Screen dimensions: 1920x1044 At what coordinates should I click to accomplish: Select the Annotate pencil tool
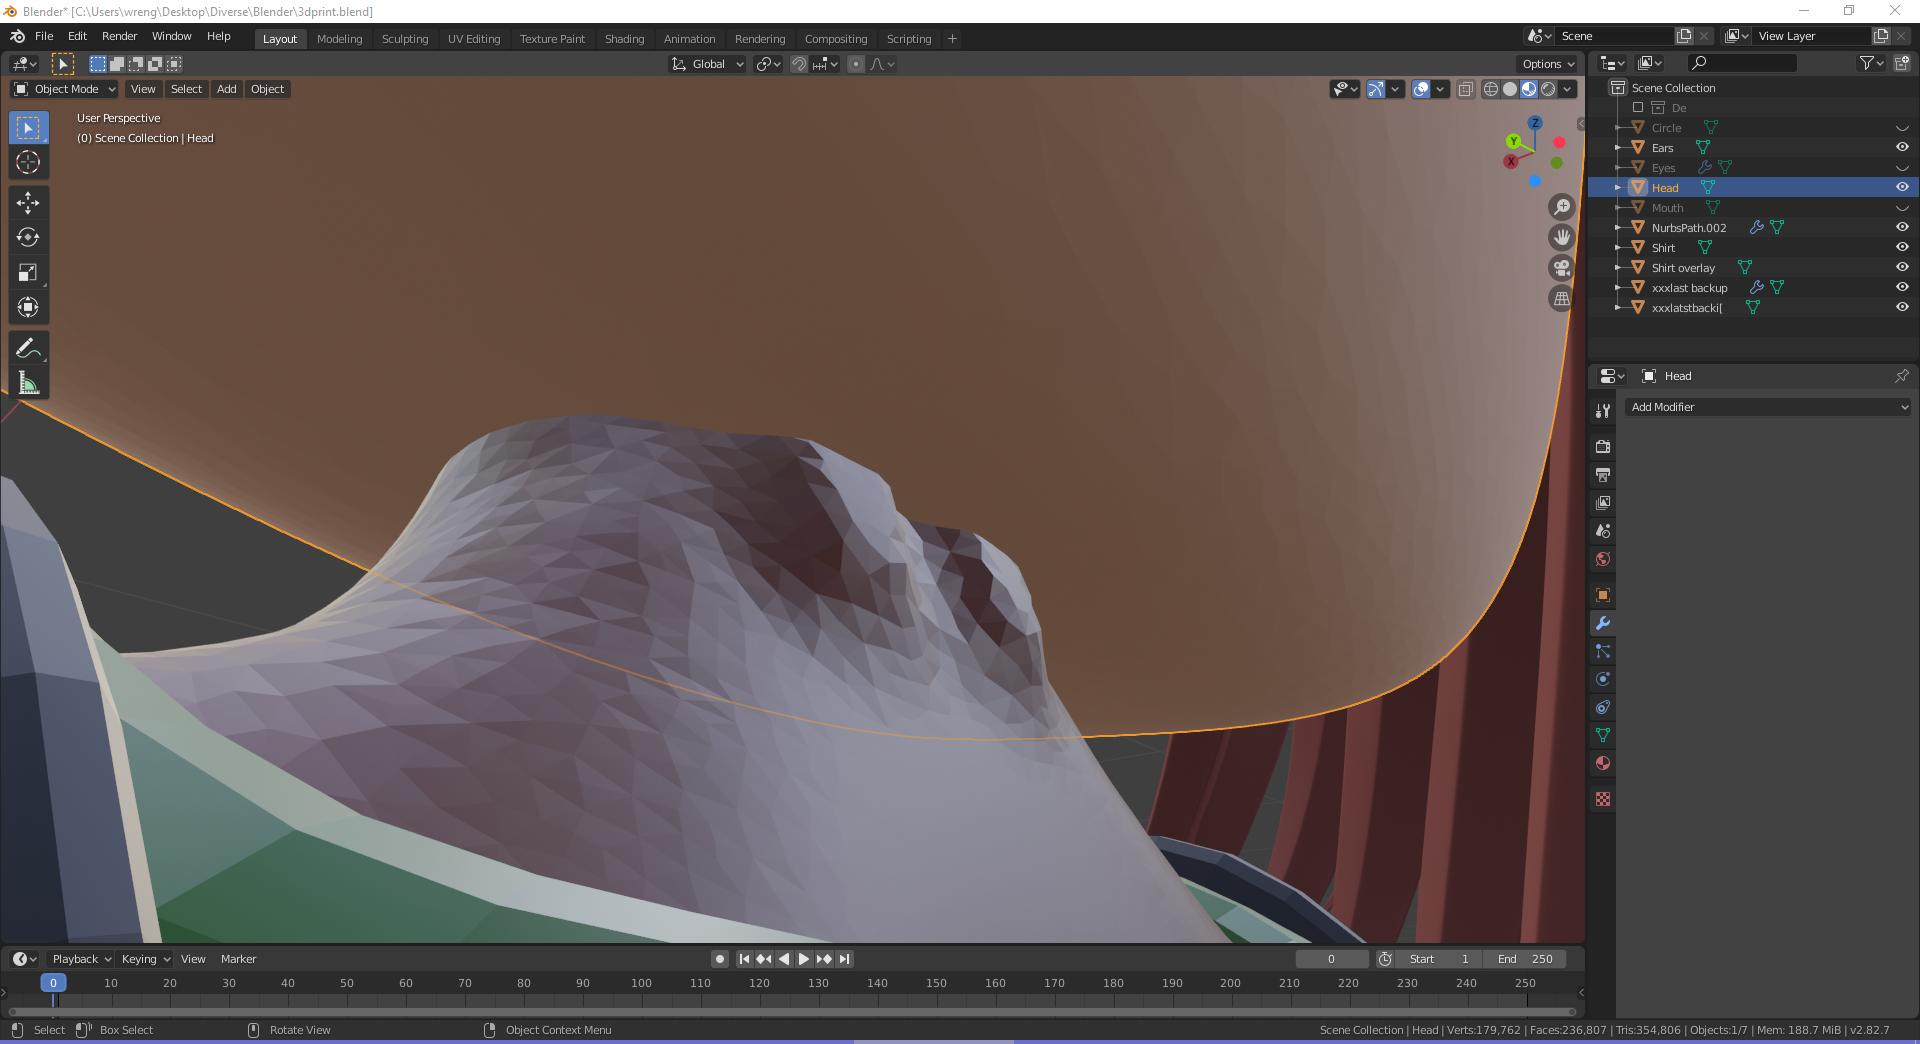click(x=28, y=348)
